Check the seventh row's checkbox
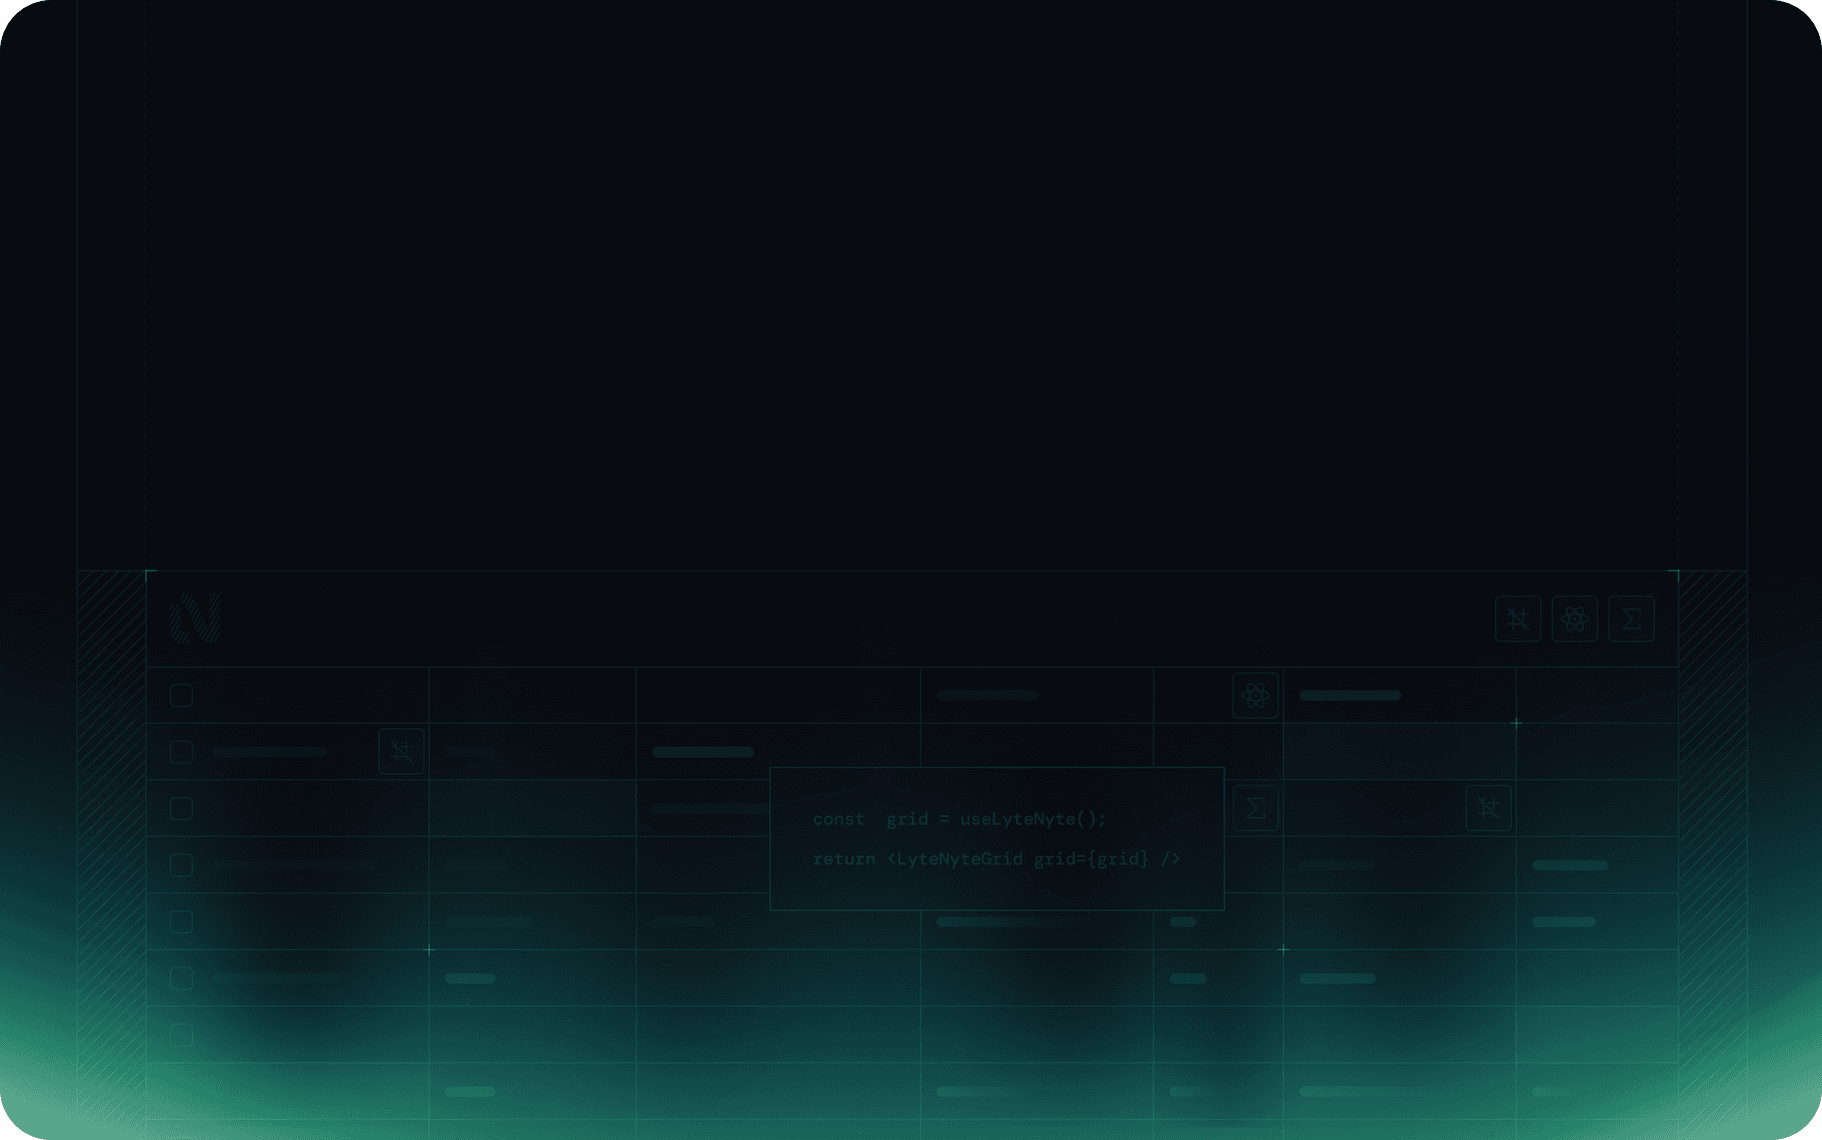 click(181, 1034)
